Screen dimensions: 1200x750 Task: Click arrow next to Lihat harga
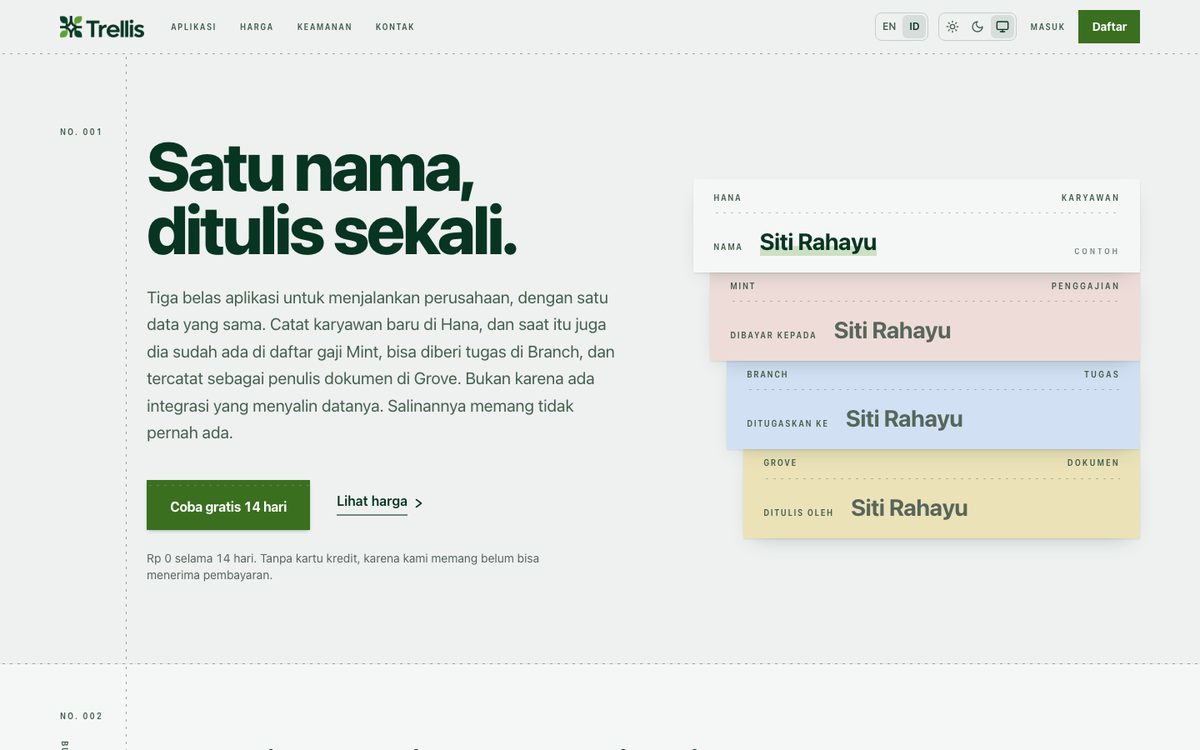click(x=418, y=503)
